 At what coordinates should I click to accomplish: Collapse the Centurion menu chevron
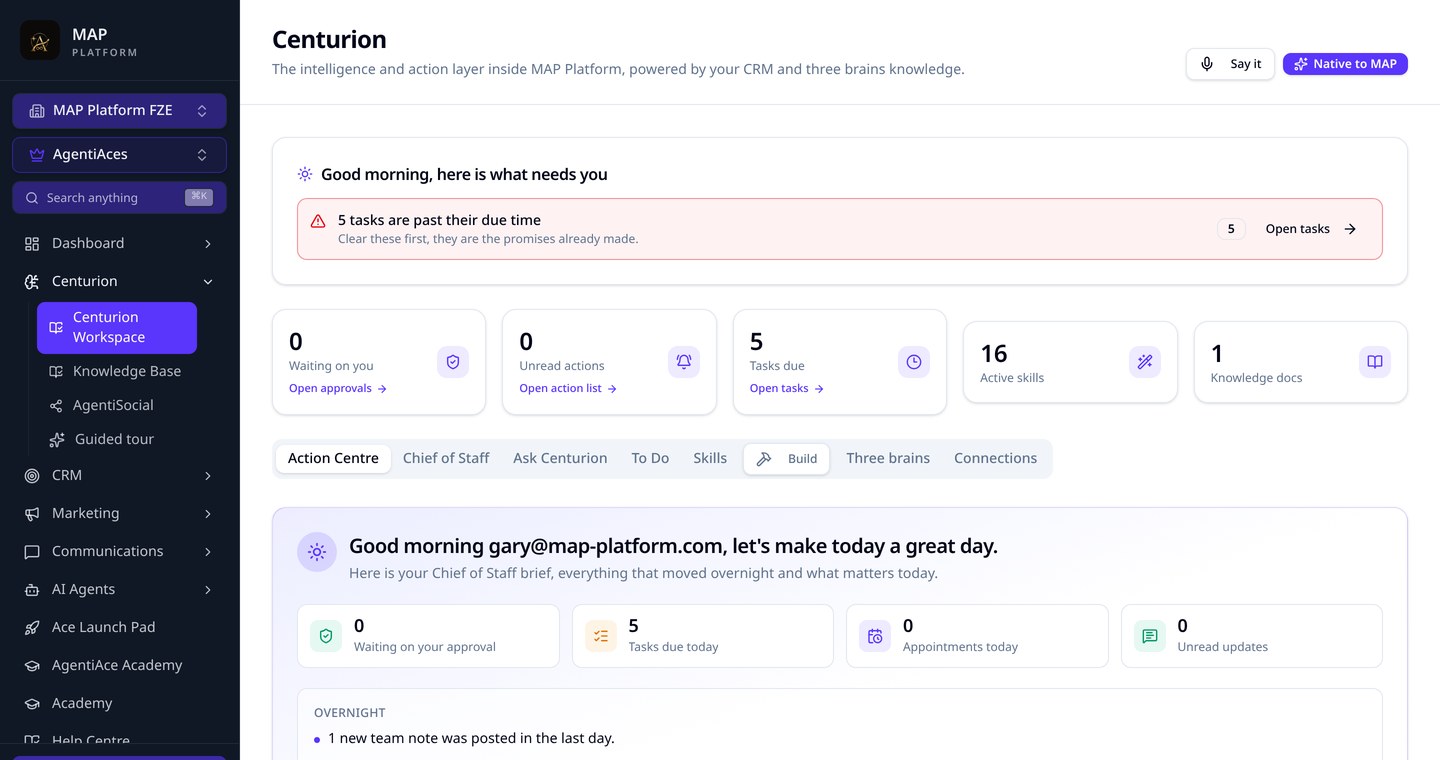[x=208, y=281]
